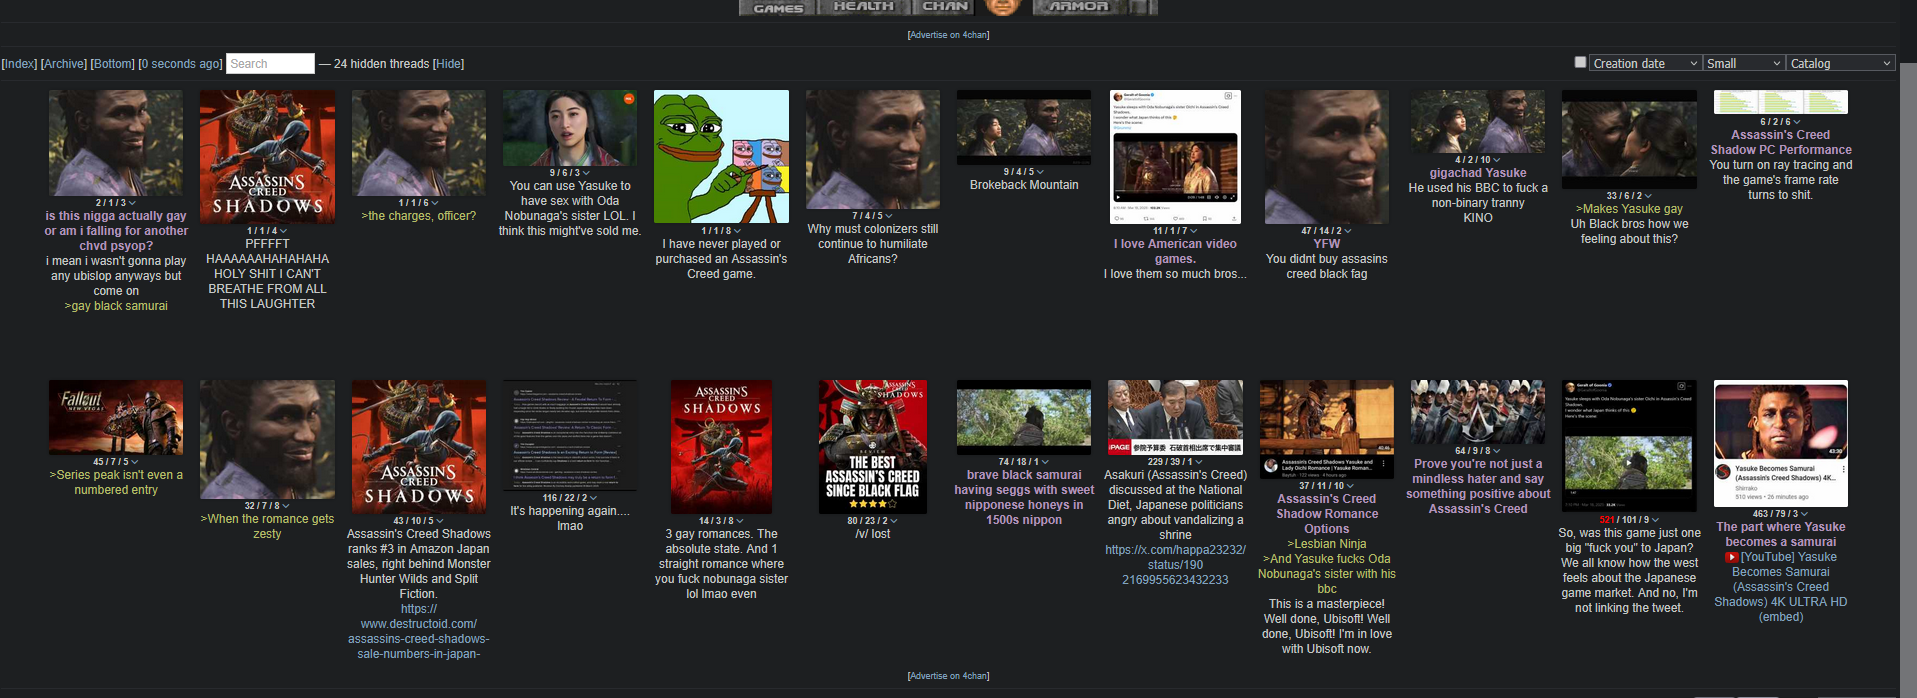Open the Pepe frog painter thumbnail
This screenshot has width=1917, height=698.
tap(721, 156)
